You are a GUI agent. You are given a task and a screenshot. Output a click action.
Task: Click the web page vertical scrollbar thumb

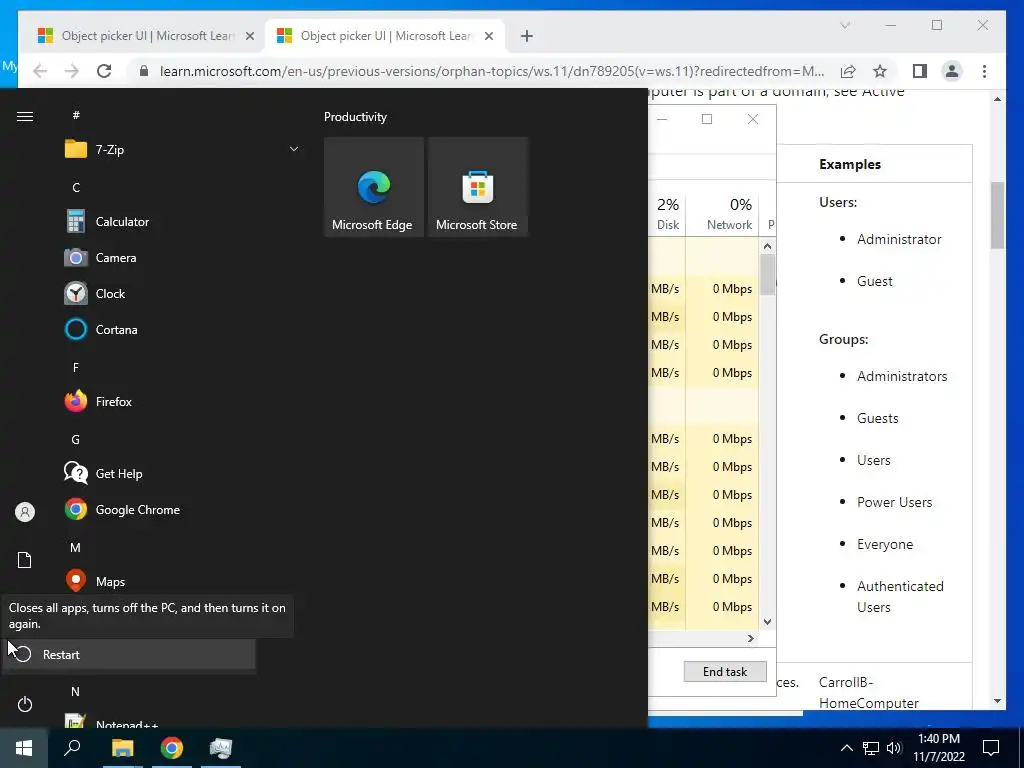point(997,216)
